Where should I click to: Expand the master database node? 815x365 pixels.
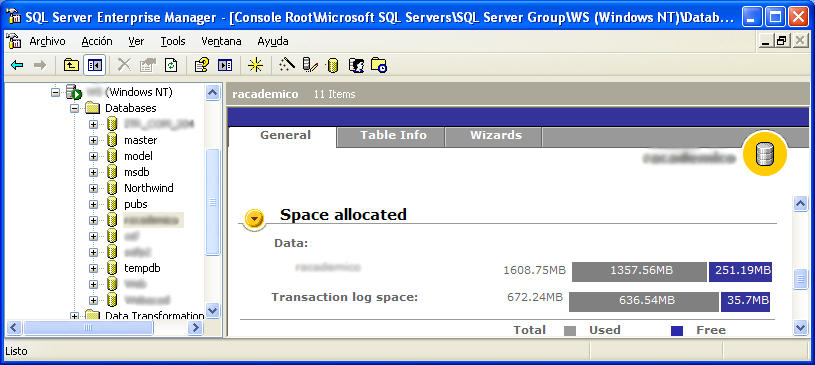93,140
